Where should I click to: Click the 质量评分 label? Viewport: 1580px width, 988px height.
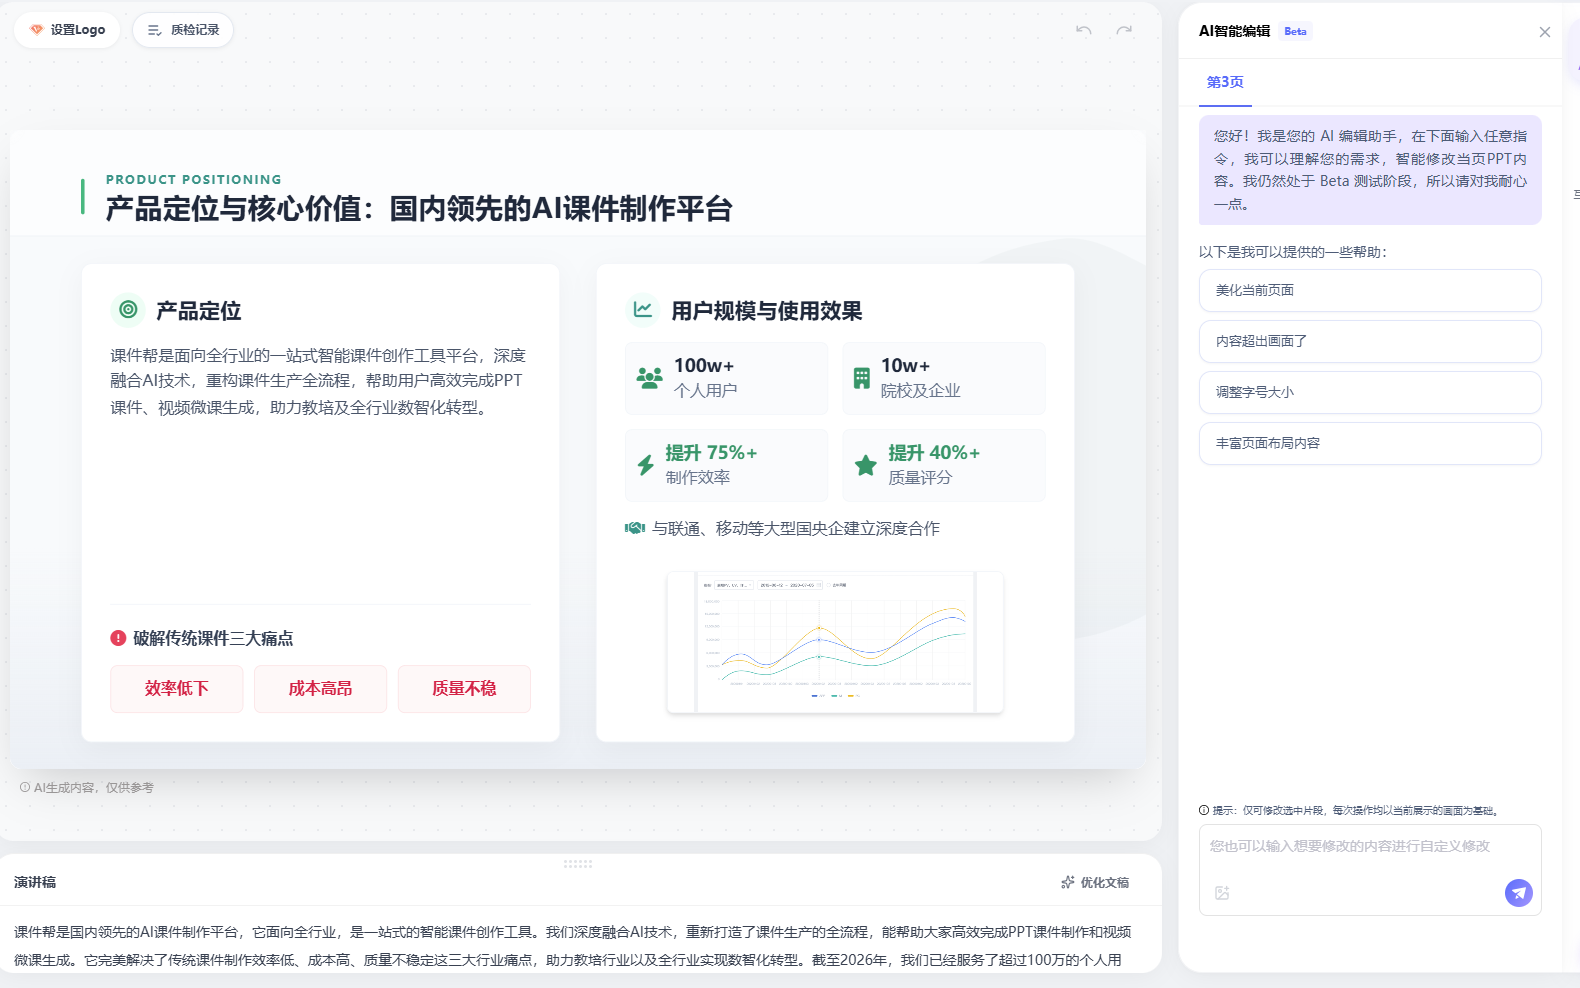coord(920,478)
